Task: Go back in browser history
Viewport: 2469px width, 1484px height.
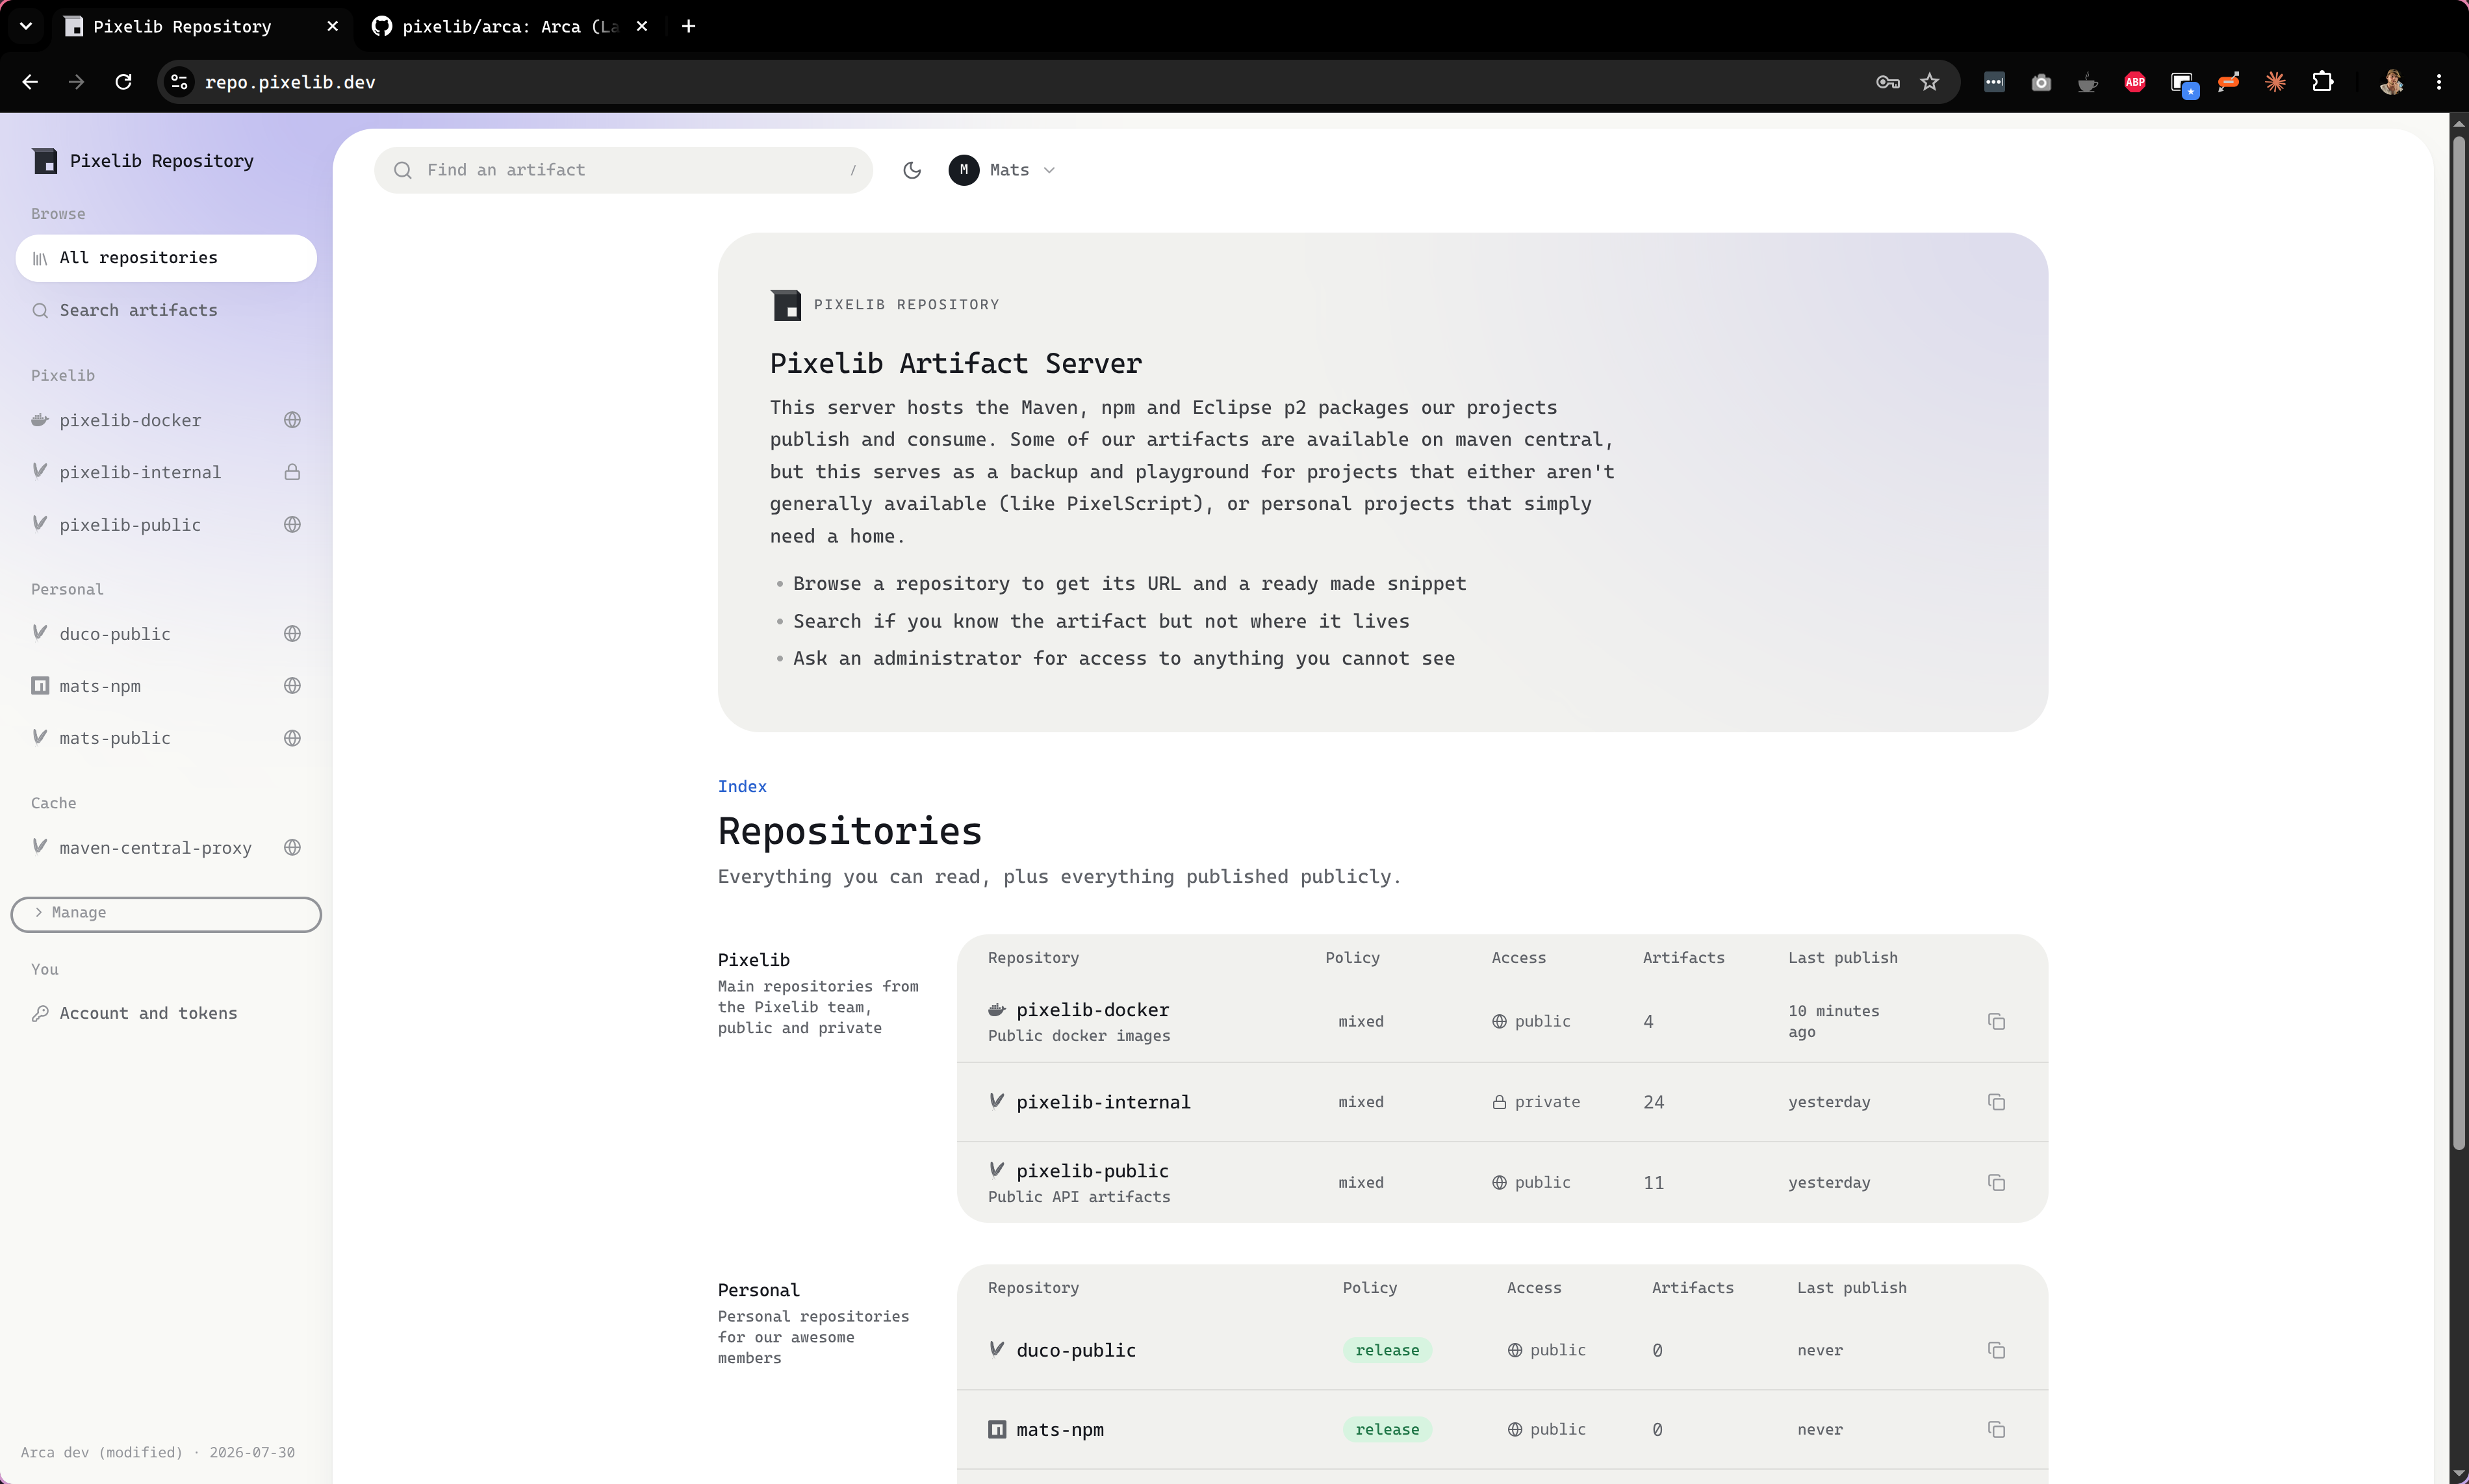Action: click(30, 82)
